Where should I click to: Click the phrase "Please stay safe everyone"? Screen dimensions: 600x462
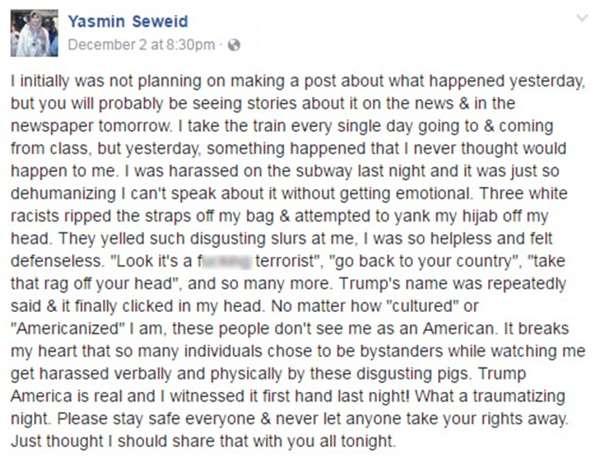[156, 419]
